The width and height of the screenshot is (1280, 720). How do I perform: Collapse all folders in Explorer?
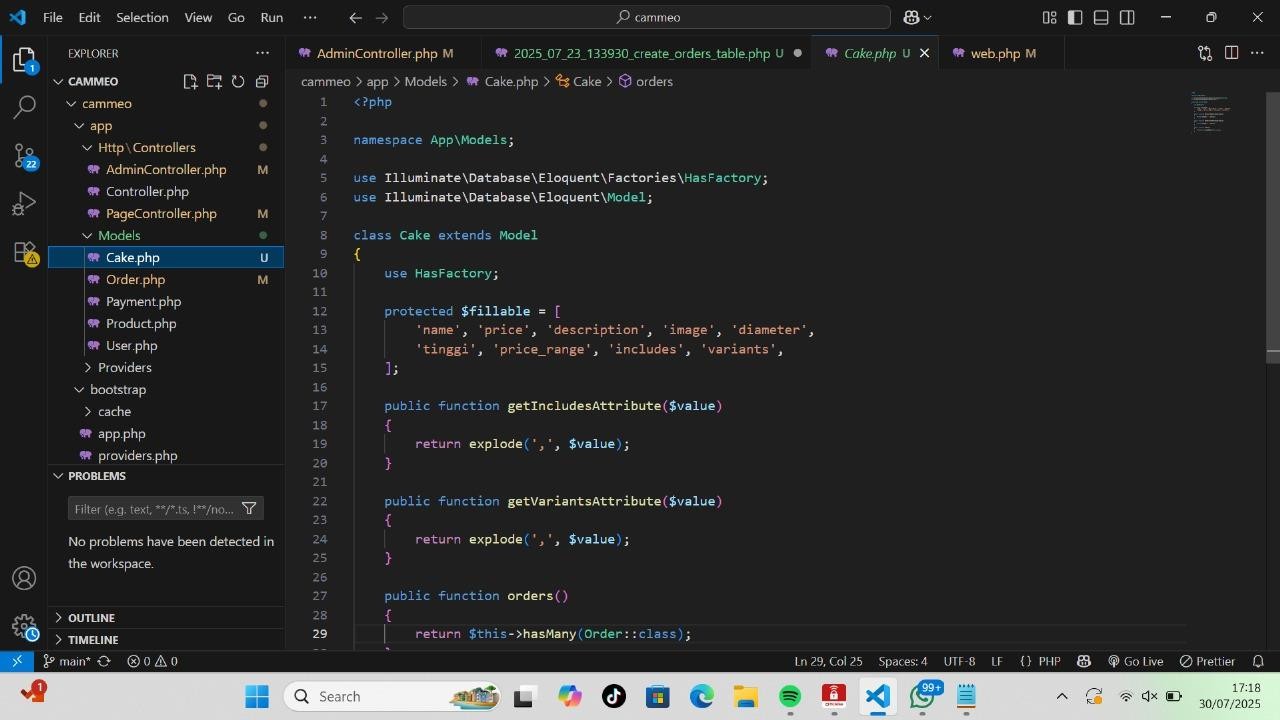[x=262, y=82]
